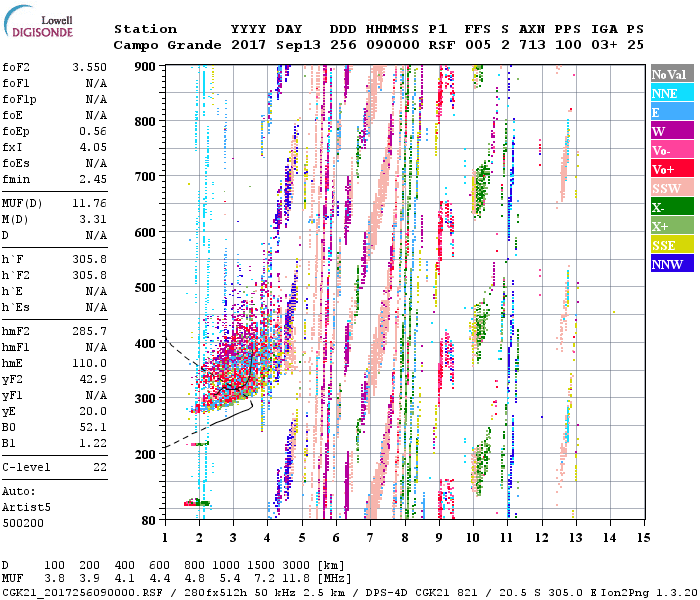
Task: Click the 900 km height axis label
Action: click(145, 67)
